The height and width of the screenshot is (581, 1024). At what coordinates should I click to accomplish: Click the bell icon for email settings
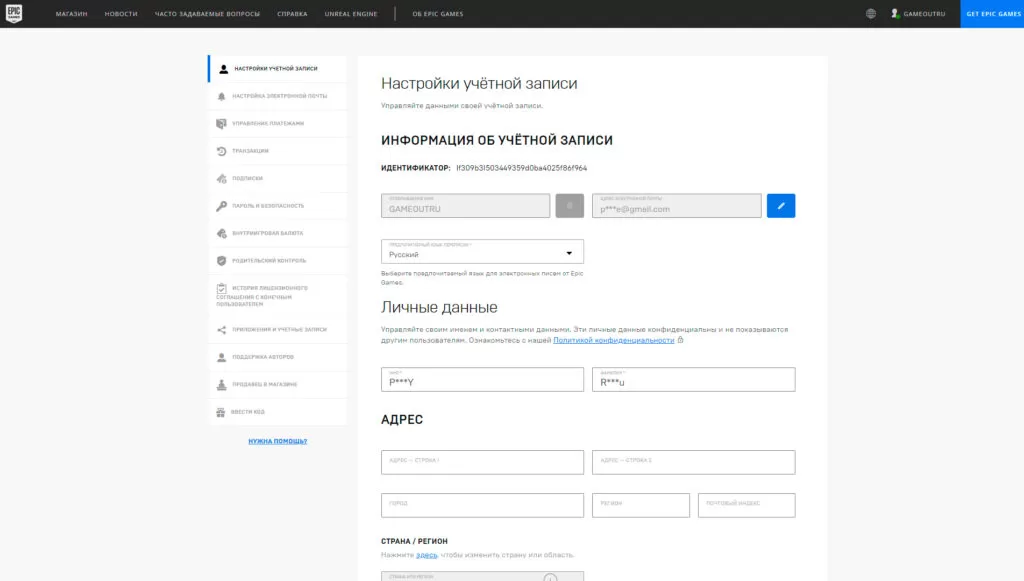[x=223, y=96]
